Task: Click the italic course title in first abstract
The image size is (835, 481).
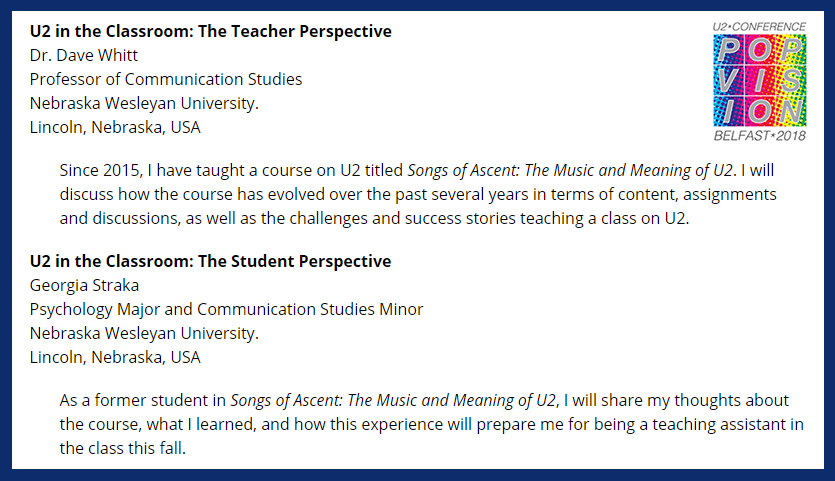Action: click(570, 170)
